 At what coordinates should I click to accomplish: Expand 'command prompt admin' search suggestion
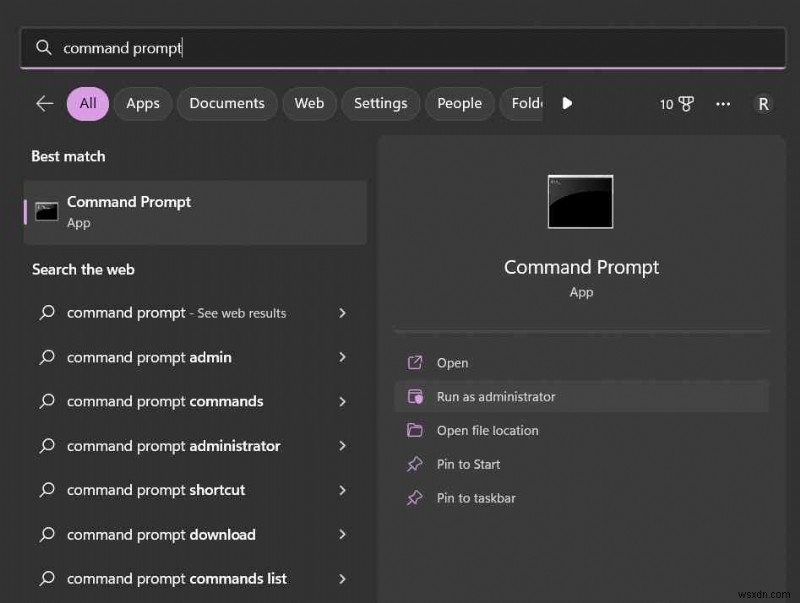pyautogui.click(x=342, y=357)
